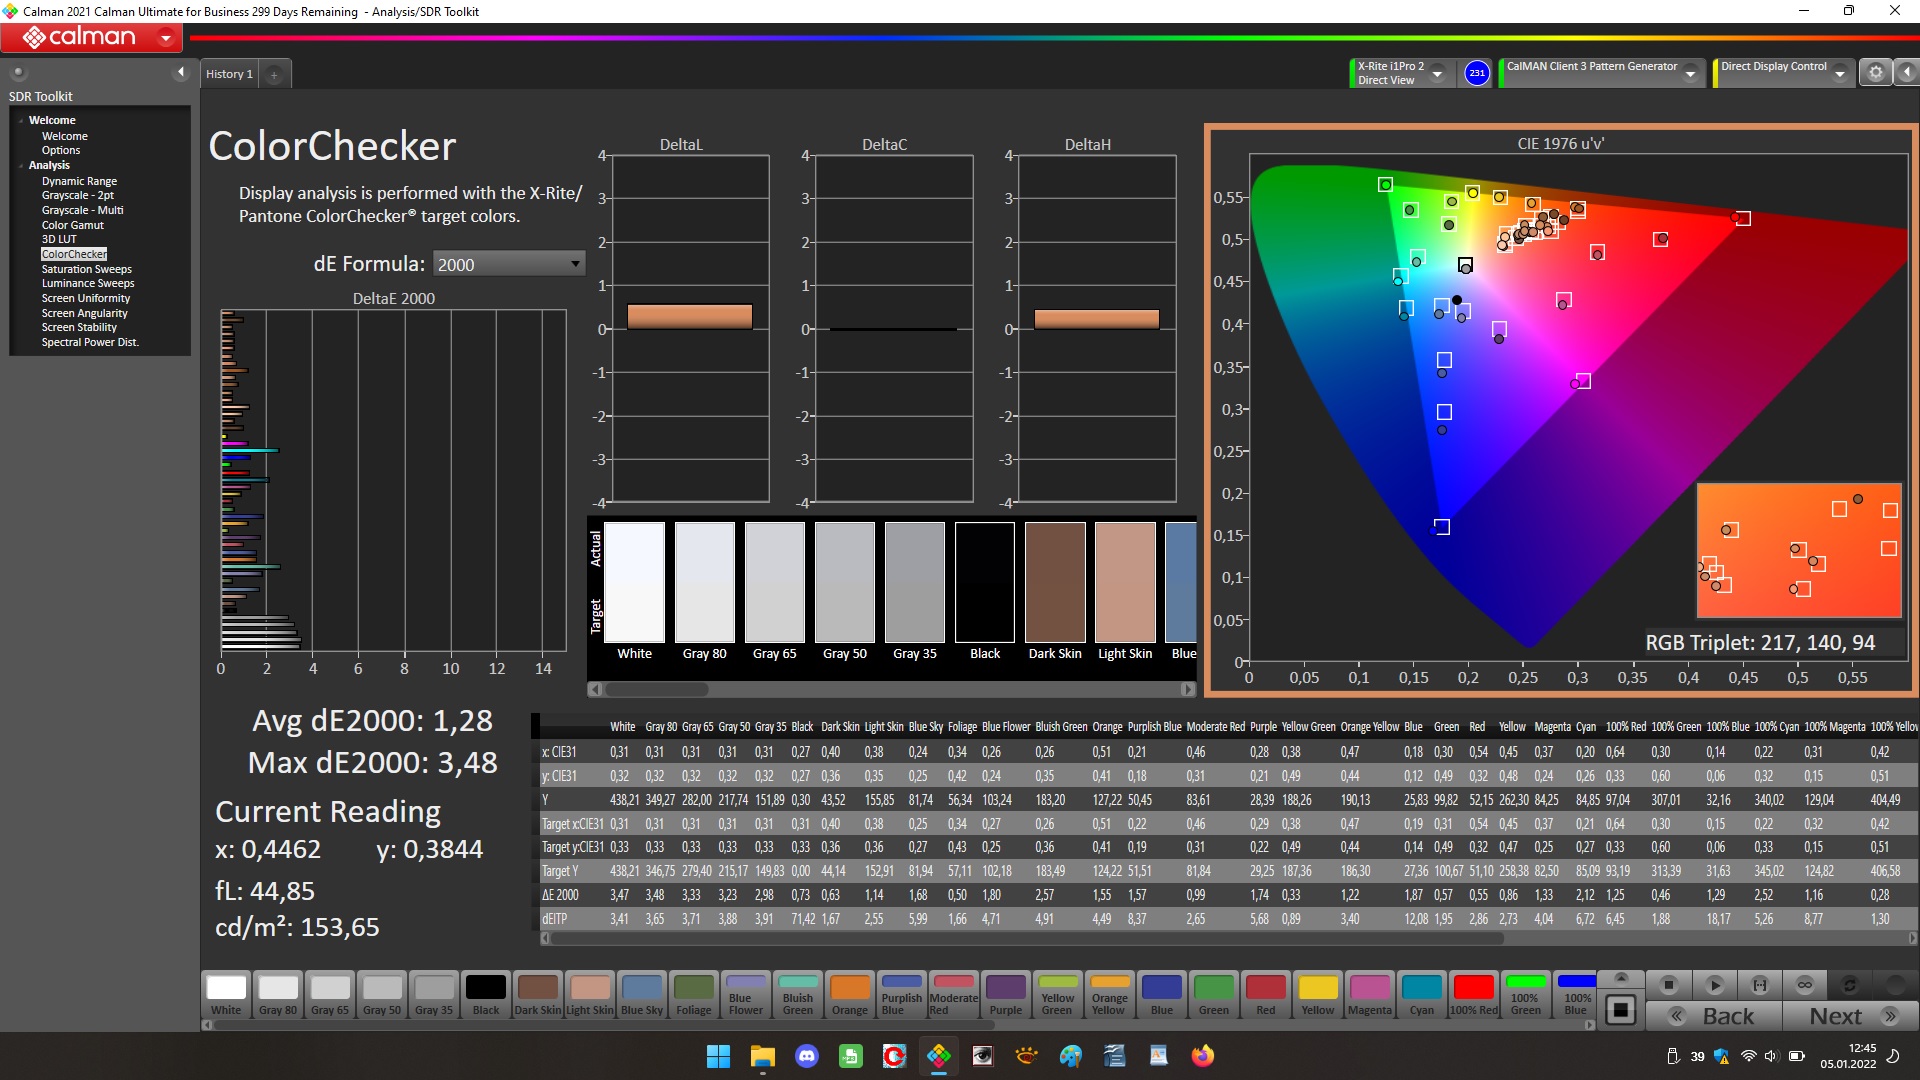Expand X-Rite i1Pro 2 meter dropdown

(1437, 73)
